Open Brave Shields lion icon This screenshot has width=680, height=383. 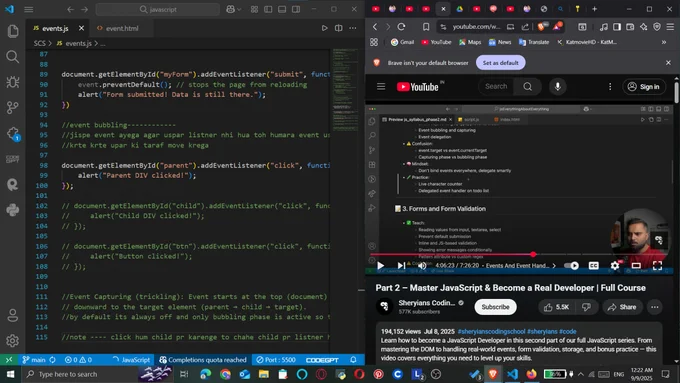point(541,27)
